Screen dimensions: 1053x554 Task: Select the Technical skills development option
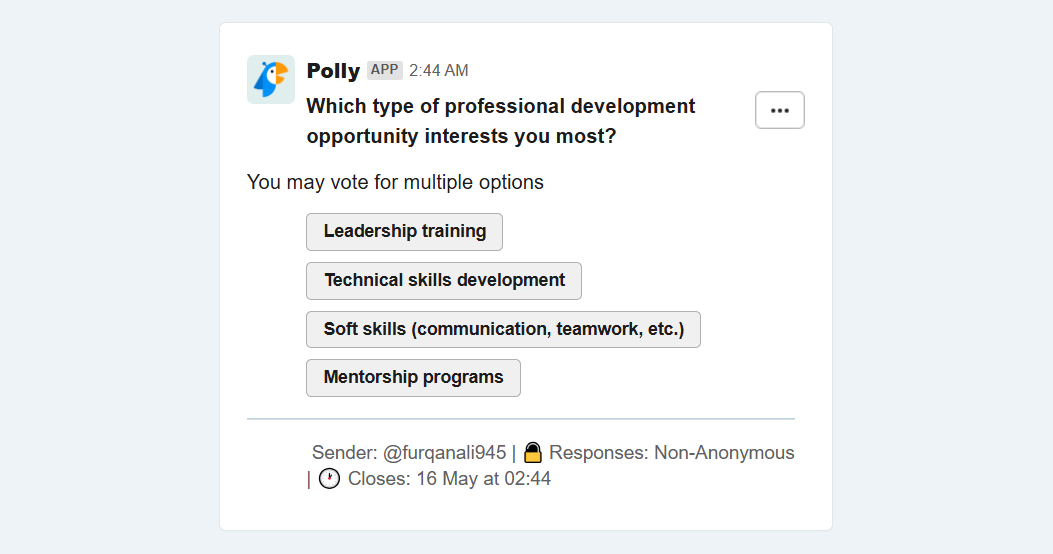coord(444,281)
